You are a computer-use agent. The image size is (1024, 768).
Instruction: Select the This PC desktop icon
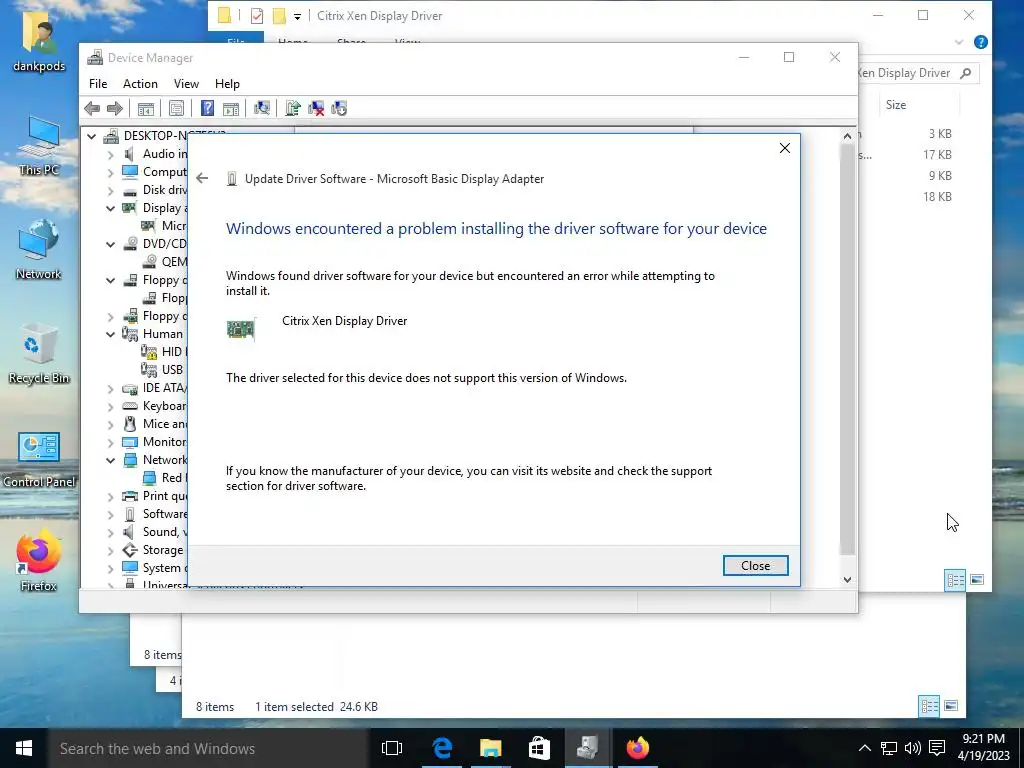click(x=39, y=146)
